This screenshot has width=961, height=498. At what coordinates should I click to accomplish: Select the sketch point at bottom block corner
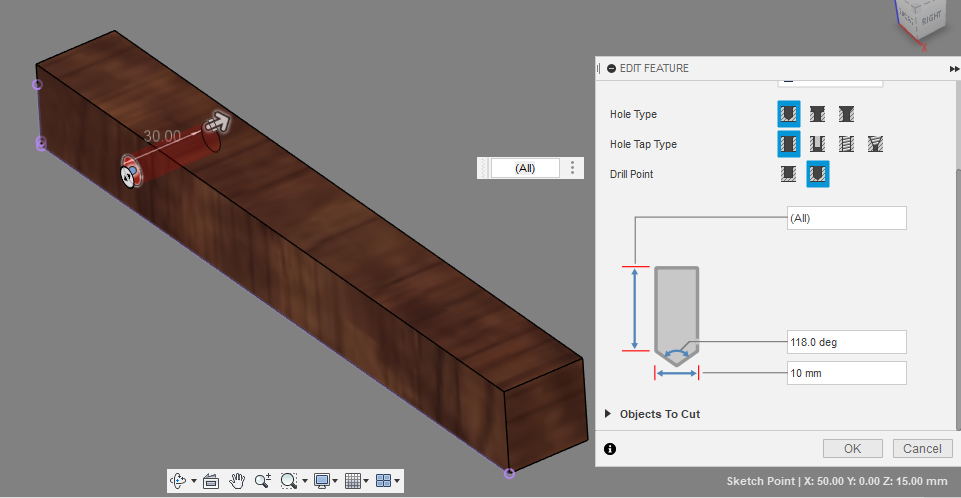509,473
